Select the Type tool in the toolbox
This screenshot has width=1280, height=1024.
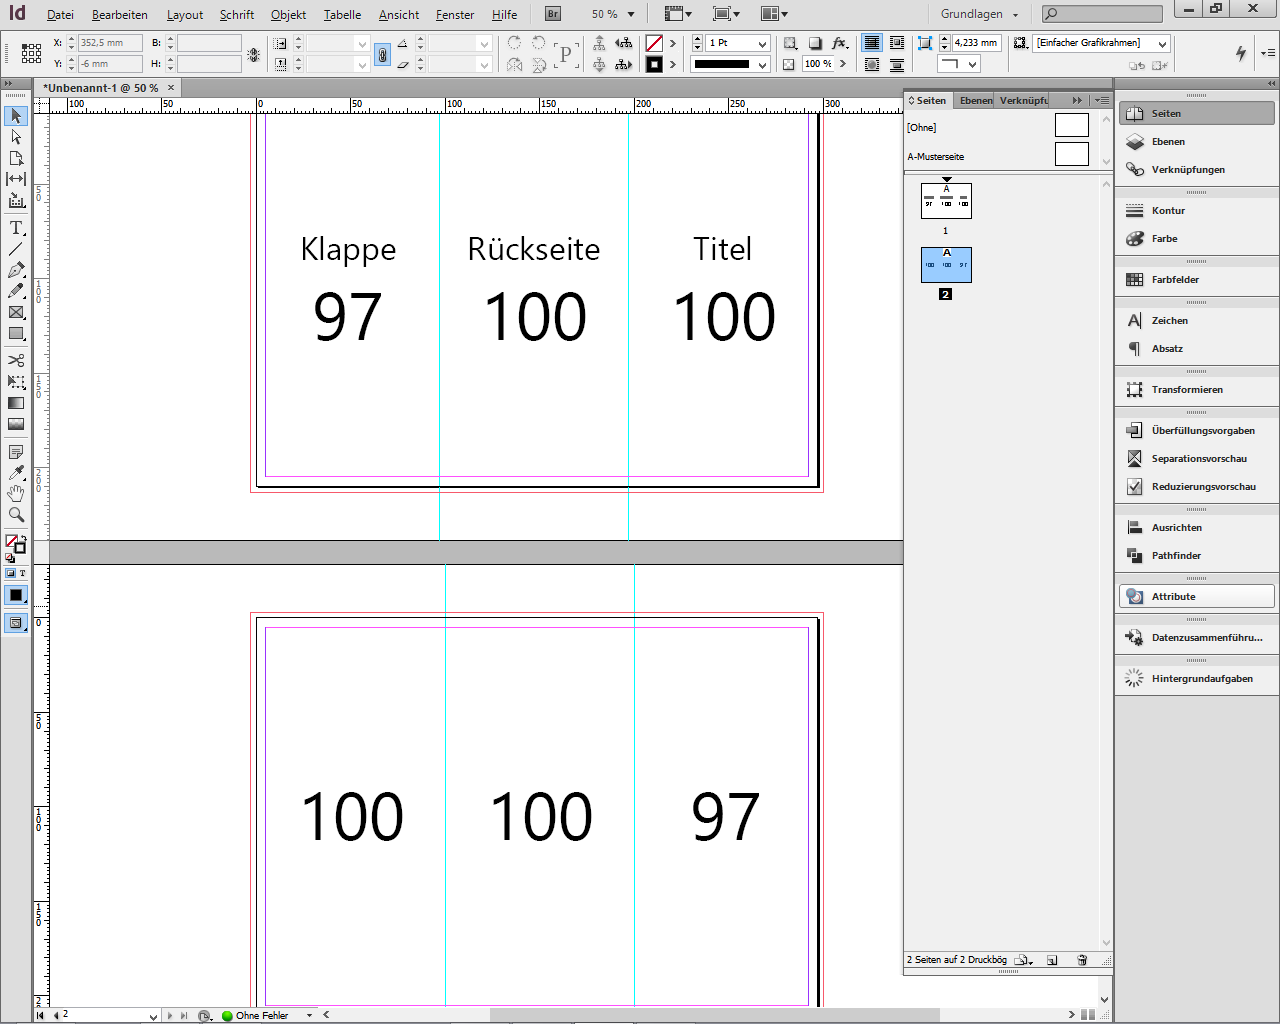[x=16, y=228]
